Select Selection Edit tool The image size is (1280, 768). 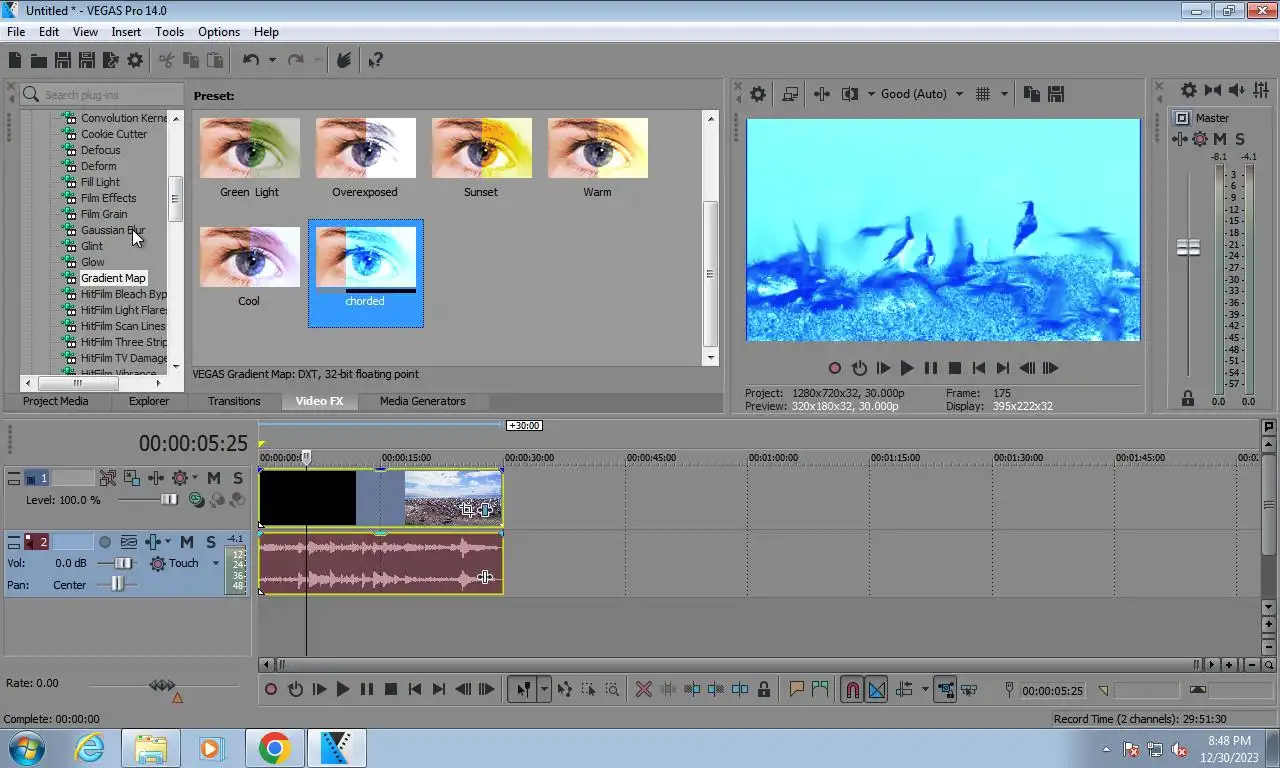(588, 689)
